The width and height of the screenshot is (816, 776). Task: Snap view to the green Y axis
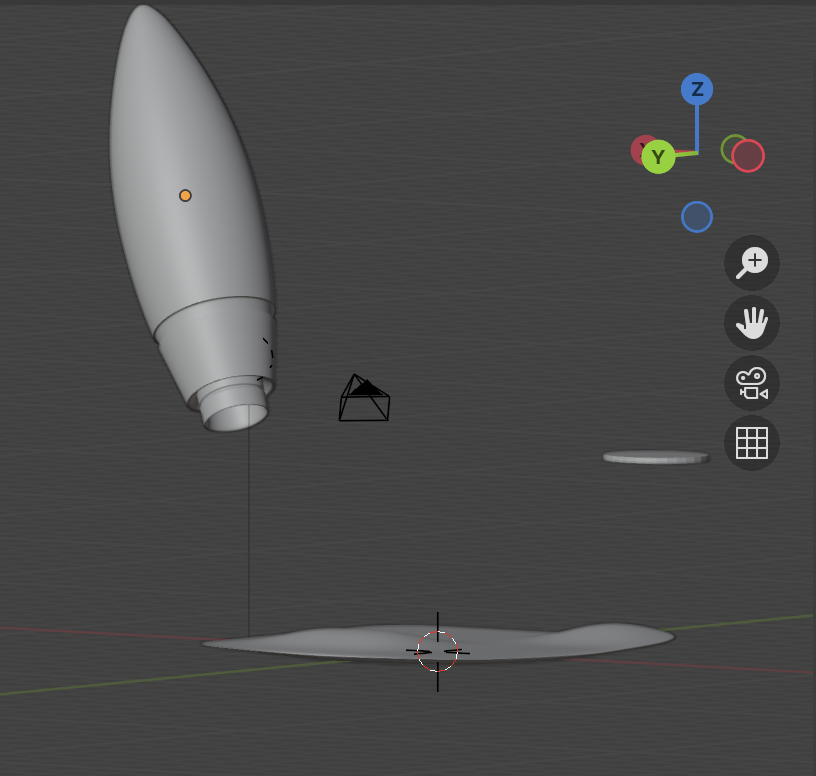point(658,157)
